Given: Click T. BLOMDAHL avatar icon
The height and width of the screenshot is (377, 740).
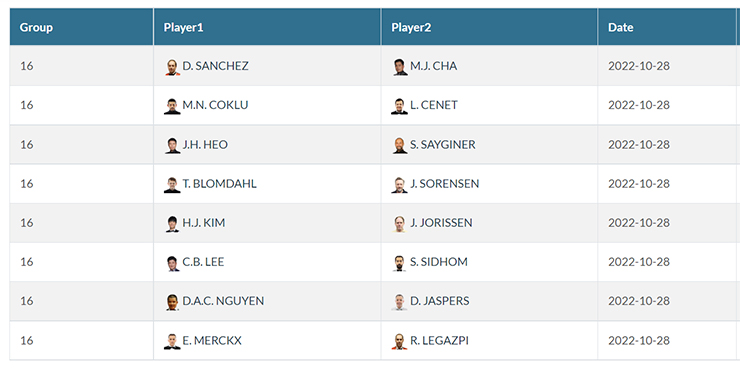Looking at the screenshot, I should pos(172,184).
